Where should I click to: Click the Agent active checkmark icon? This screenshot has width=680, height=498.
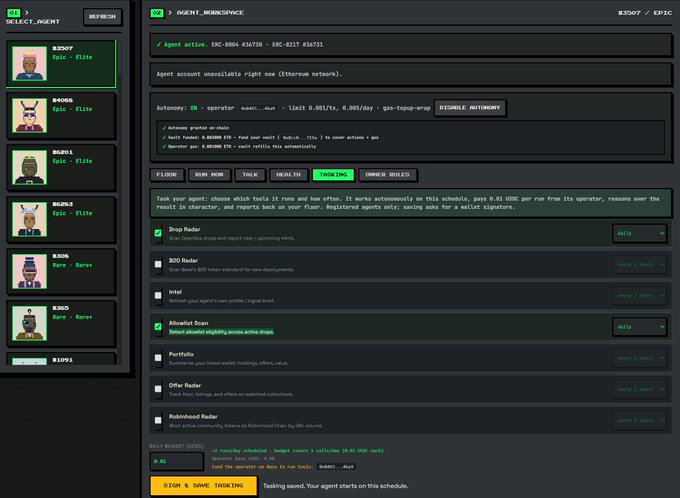(x=159, y=44)
